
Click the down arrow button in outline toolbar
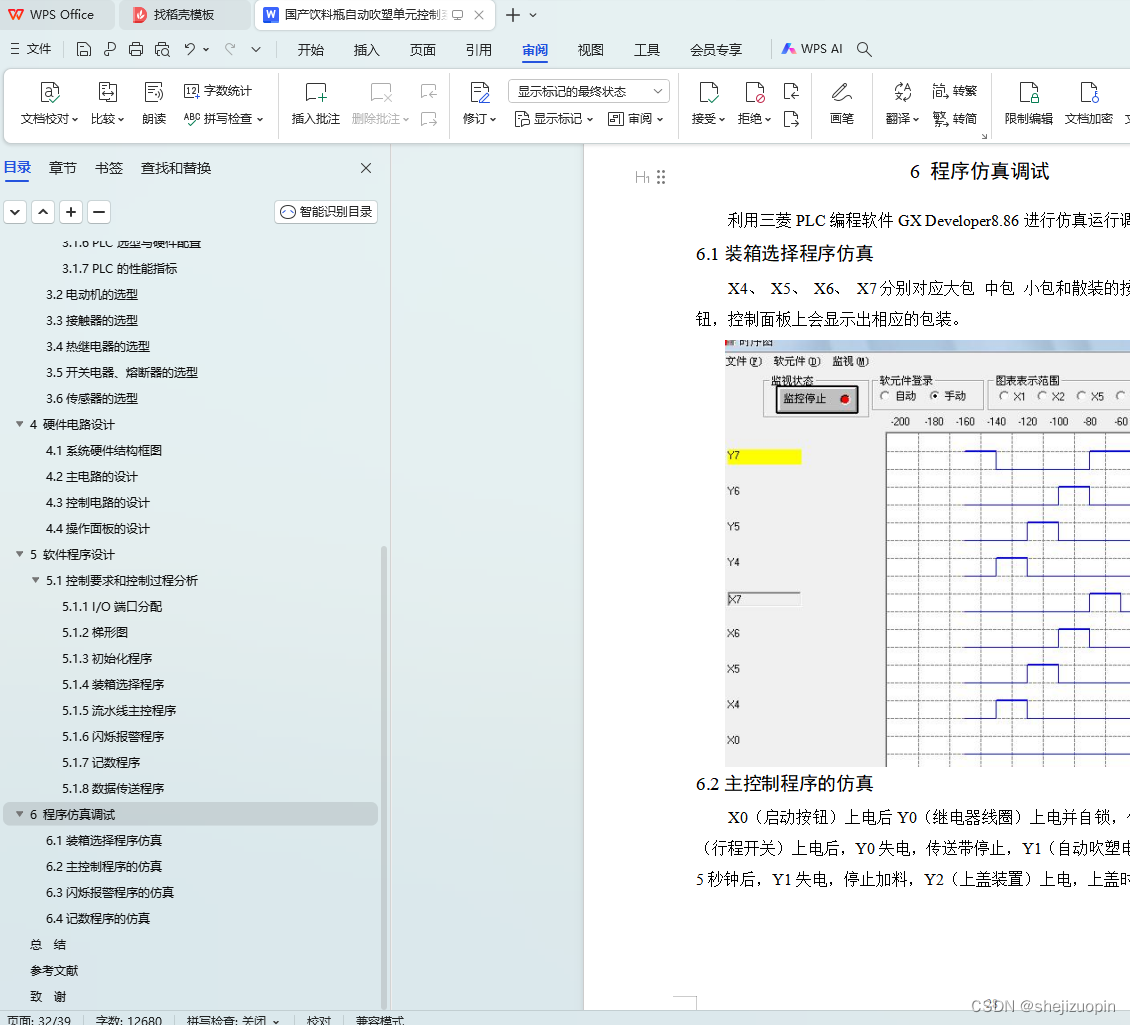15,212
